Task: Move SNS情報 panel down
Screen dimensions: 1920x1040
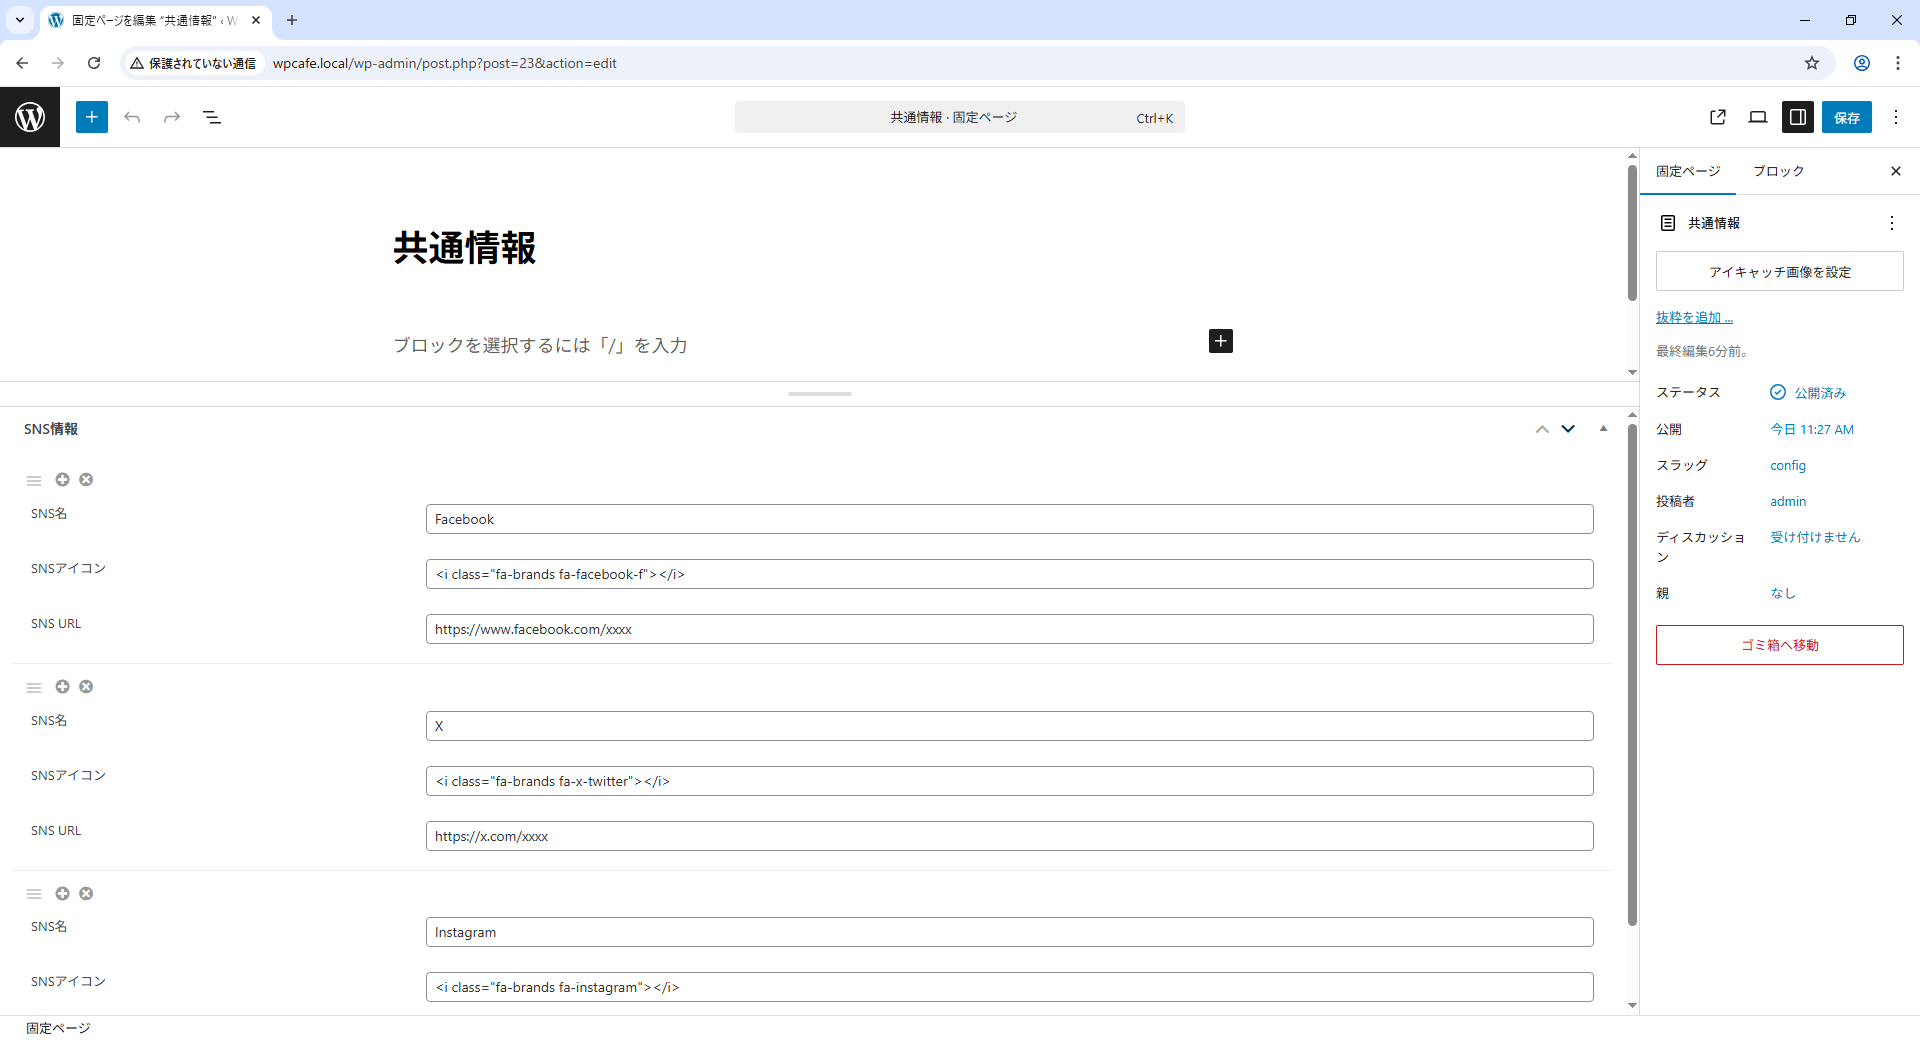Action: (1568, 429)
